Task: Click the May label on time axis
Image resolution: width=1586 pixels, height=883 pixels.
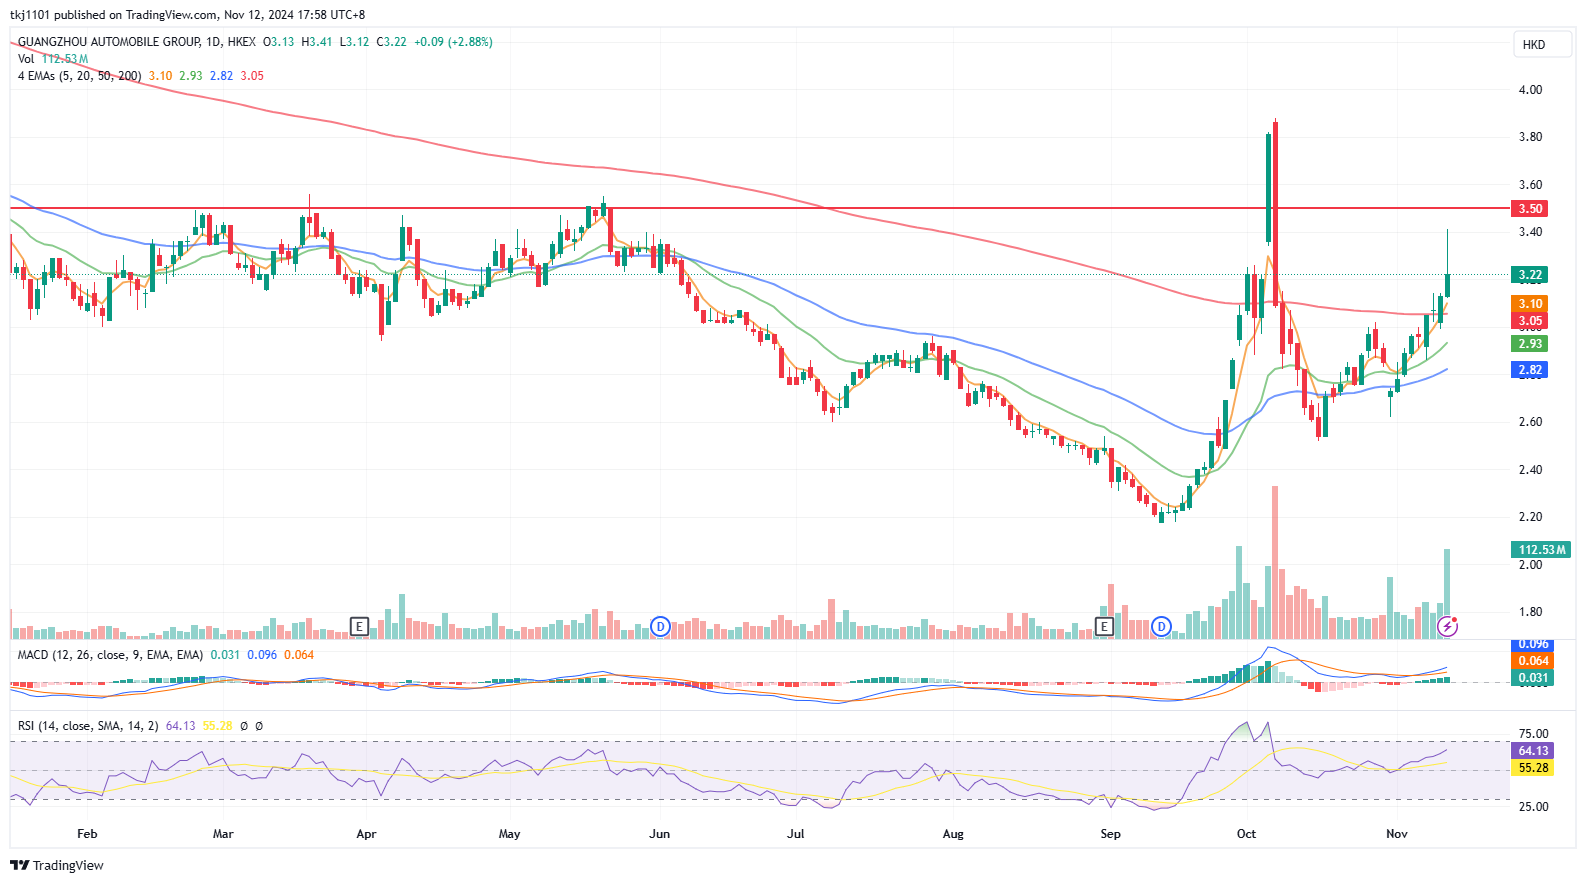Action: click(x=509, y=834)
